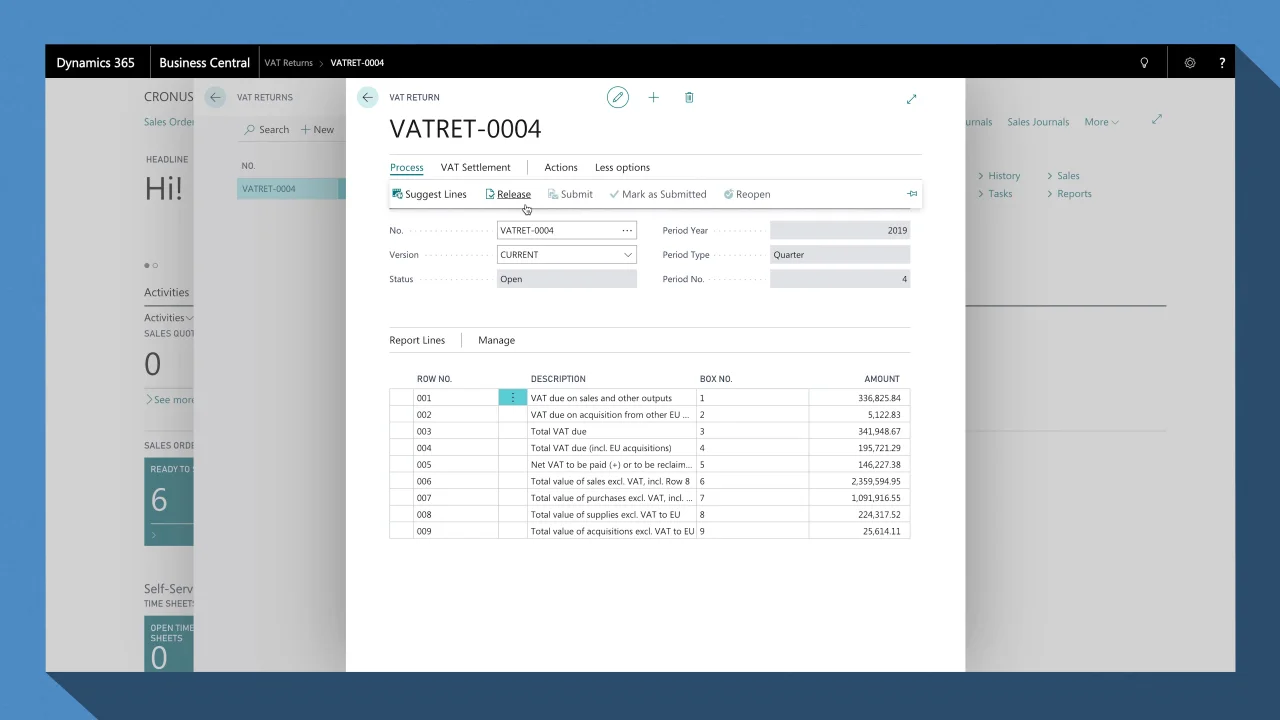Click Suggest Lines action
This screenshot has height=720, width=1280.
[429, 194]
